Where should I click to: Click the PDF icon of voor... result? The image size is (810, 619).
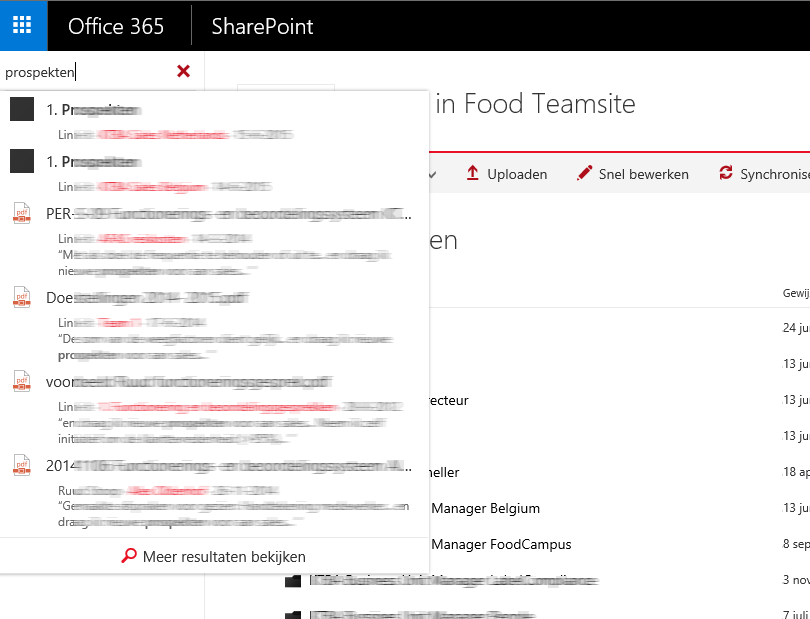point(22,381)
